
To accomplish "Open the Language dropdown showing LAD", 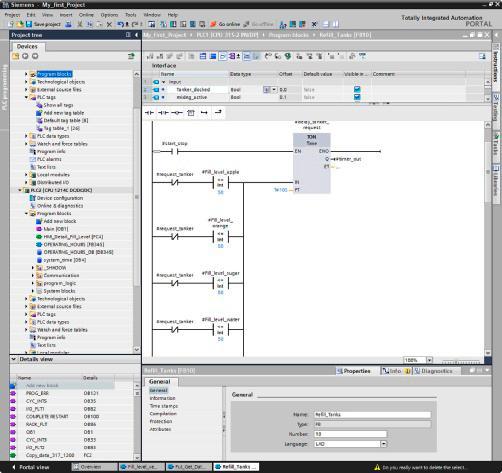I will tap(384, 444).
